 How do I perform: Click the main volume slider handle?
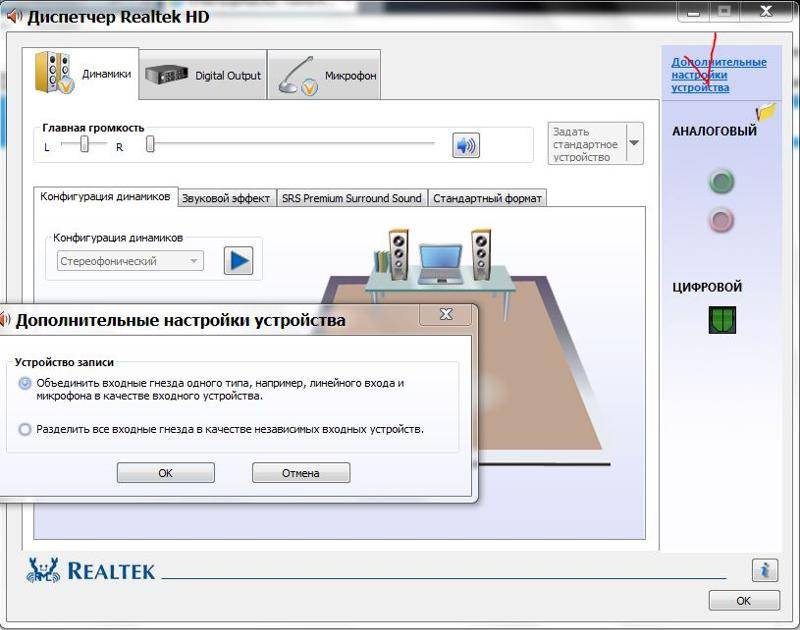coord(150,144)
